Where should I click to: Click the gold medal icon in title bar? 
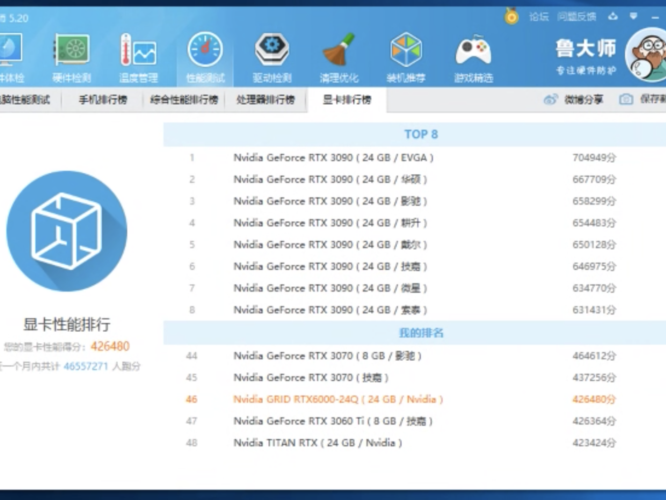tap(511, 16)
